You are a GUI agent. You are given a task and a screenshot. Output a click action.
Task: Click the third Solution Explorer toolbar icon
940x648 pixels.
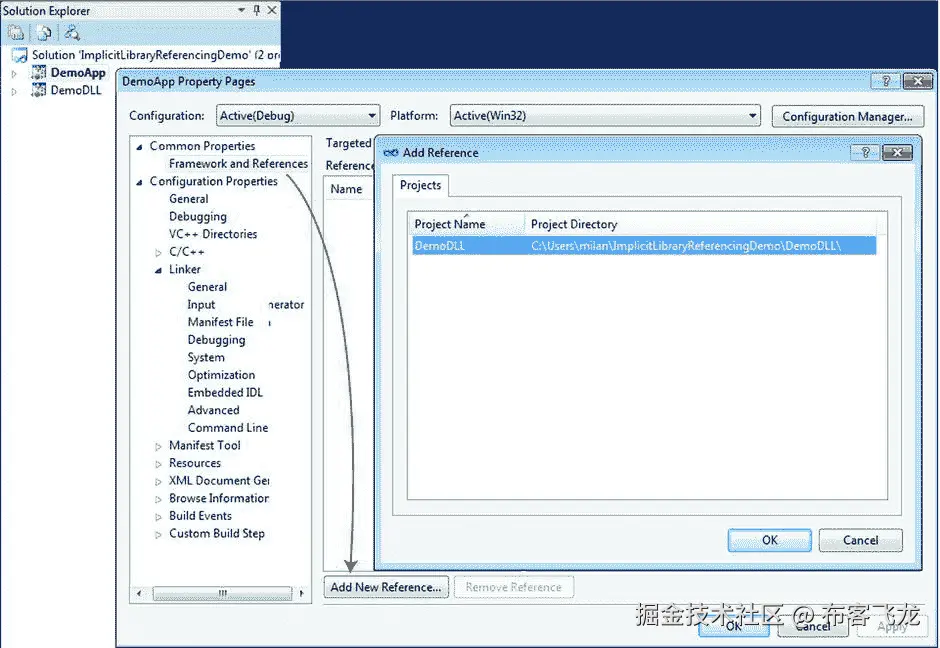tap(72, 33)
